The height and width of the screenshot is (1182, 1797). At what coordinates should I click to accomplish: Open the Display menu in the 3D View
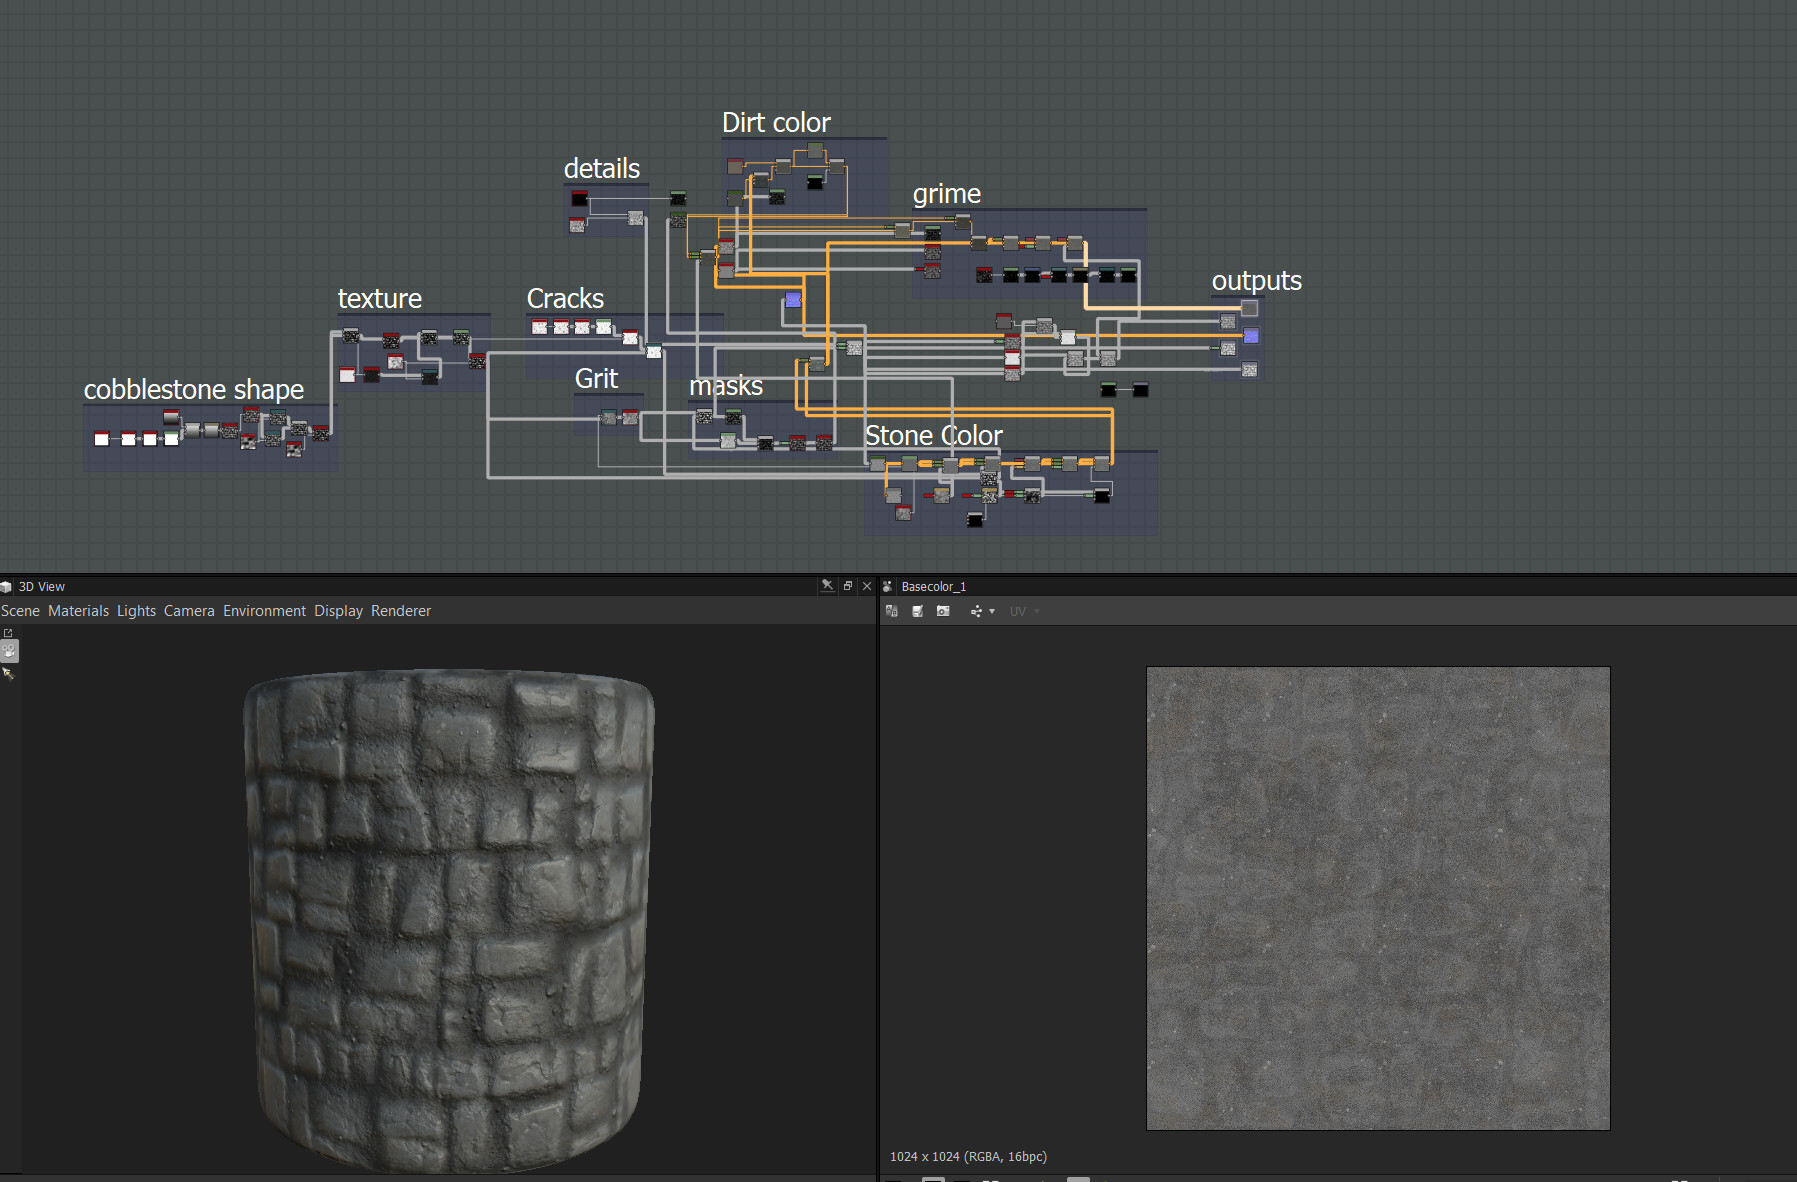click(x=338, y=611)
